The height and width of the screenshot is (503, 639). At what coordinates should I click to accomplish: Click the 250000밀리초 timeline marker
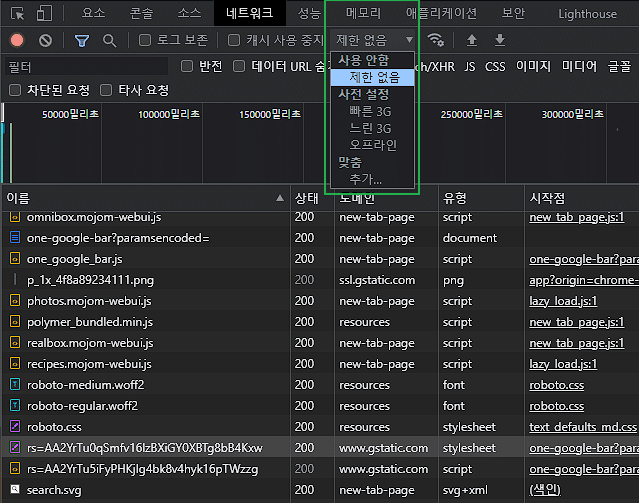pyautogui.click(x=472, y=114)
